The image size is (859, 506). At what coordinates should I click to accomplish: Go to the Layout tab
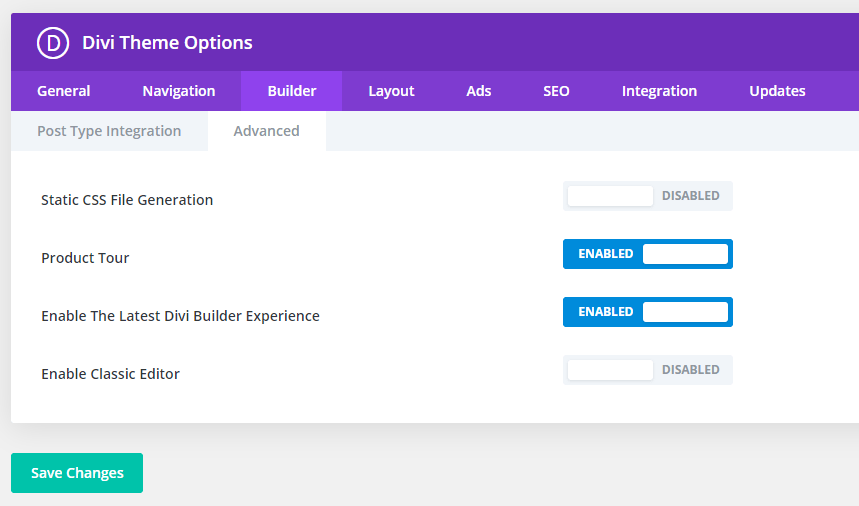point(391,91)
